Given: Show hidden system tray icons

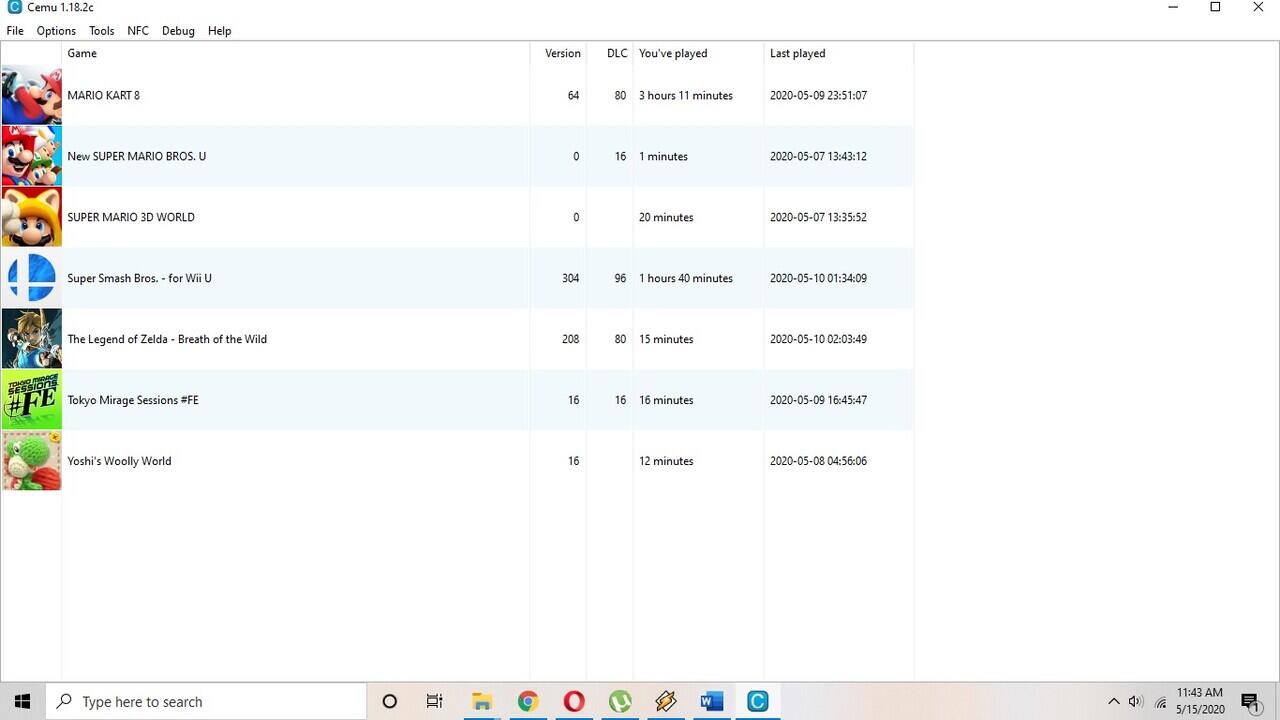Looking at the screenshot, I should click(1113, 701).
